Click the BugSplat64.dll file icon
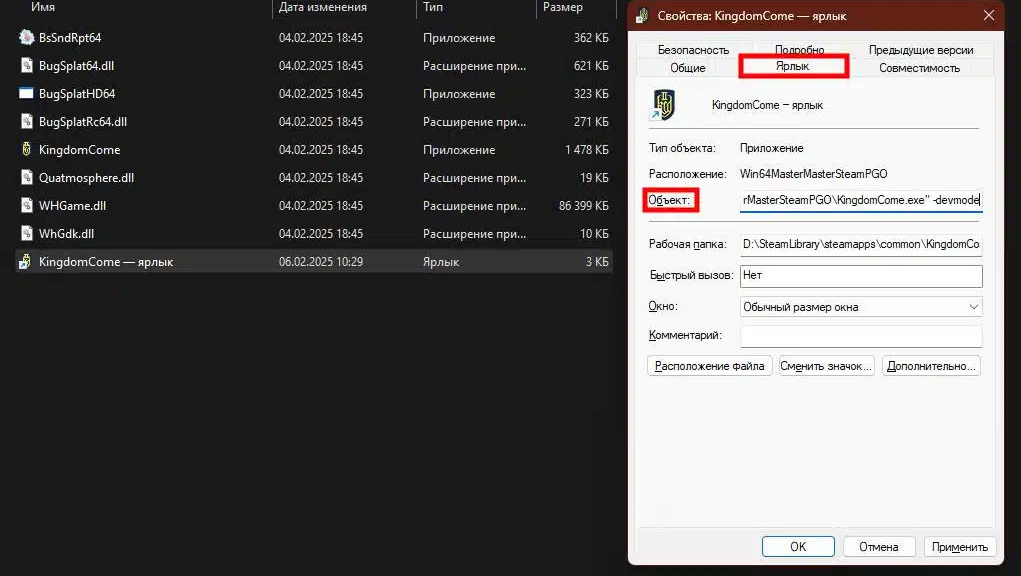 click(26, 66)
